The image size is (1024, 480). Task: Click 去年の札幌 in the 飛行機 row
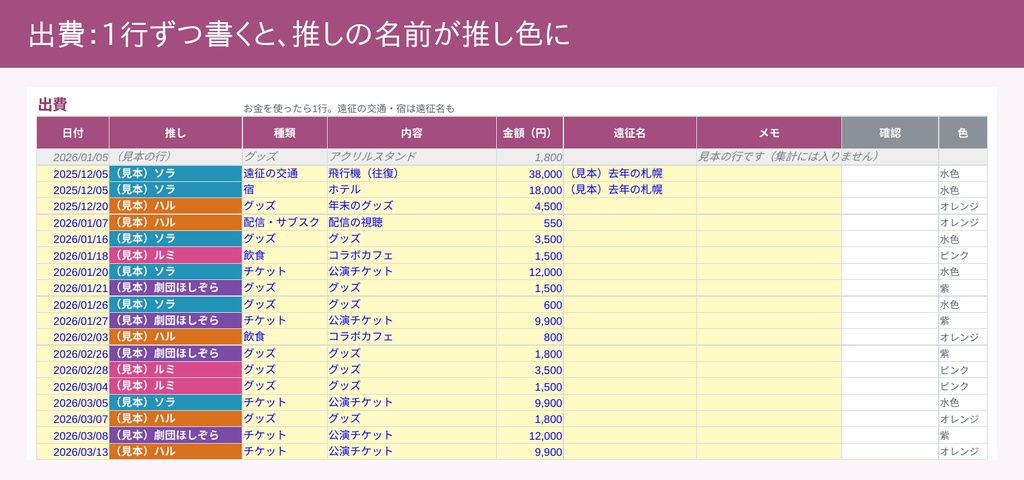(630, 174)
